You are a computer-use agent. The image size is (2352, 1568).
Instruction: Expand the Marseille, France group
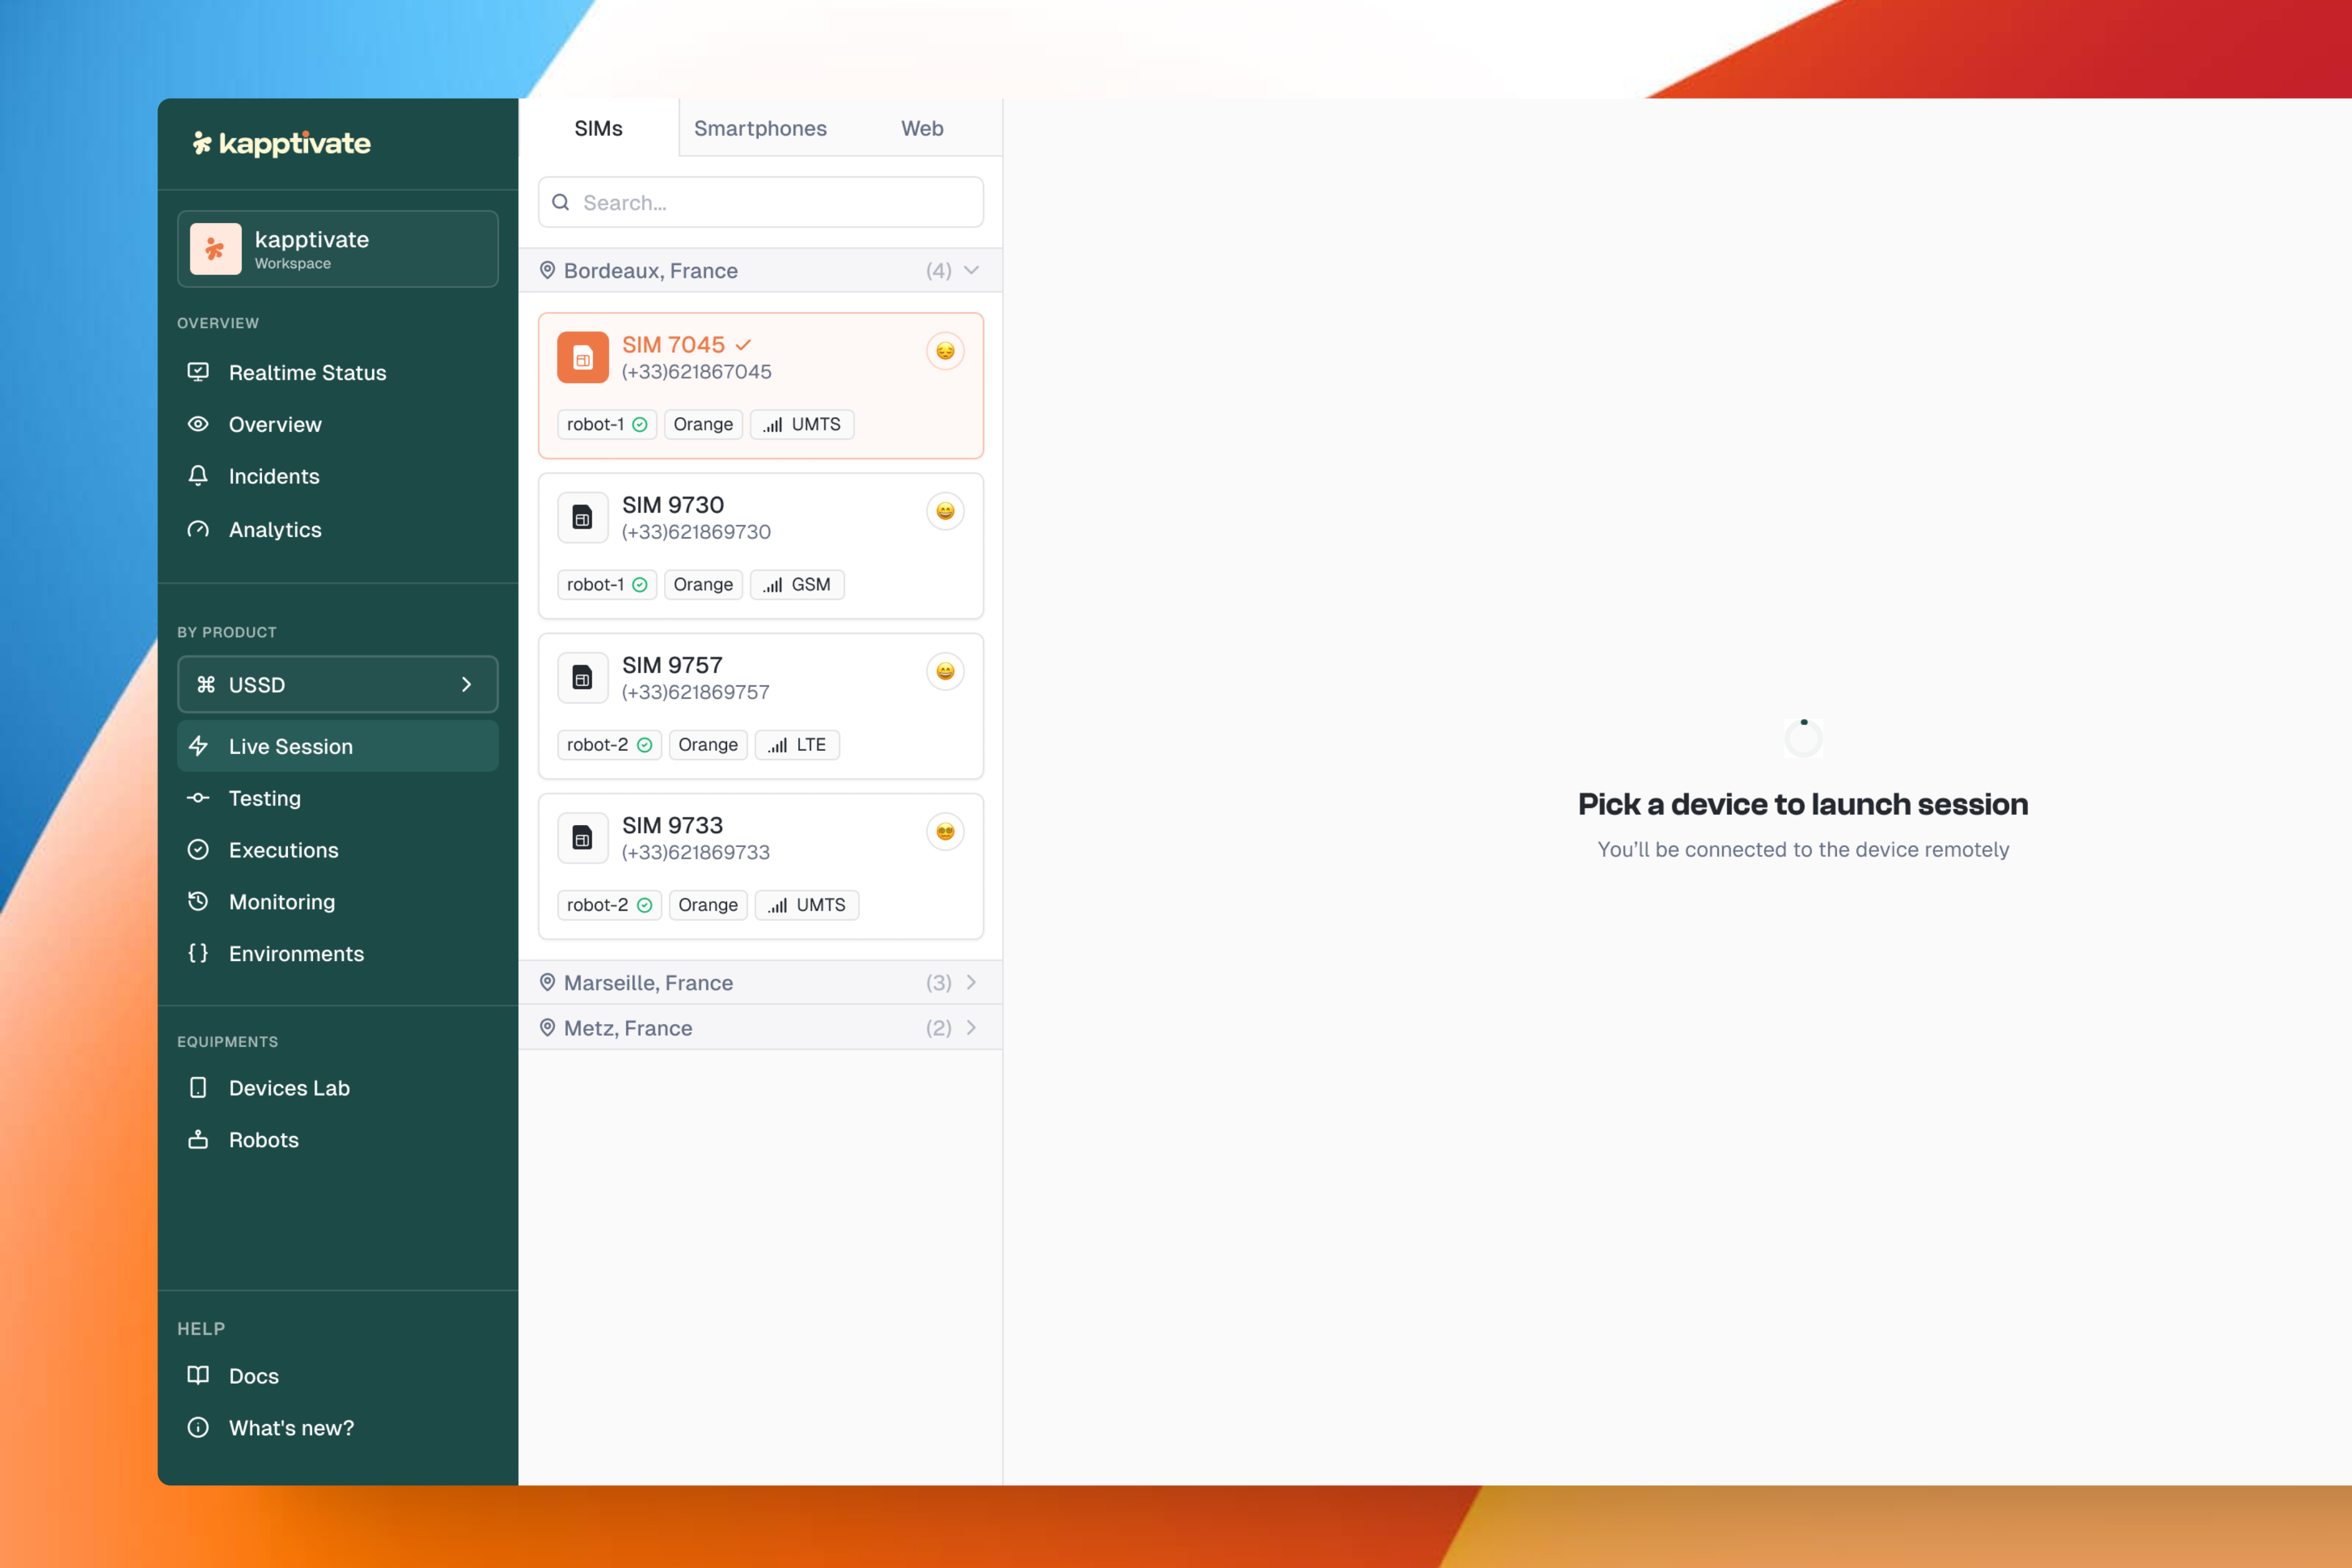760,982
